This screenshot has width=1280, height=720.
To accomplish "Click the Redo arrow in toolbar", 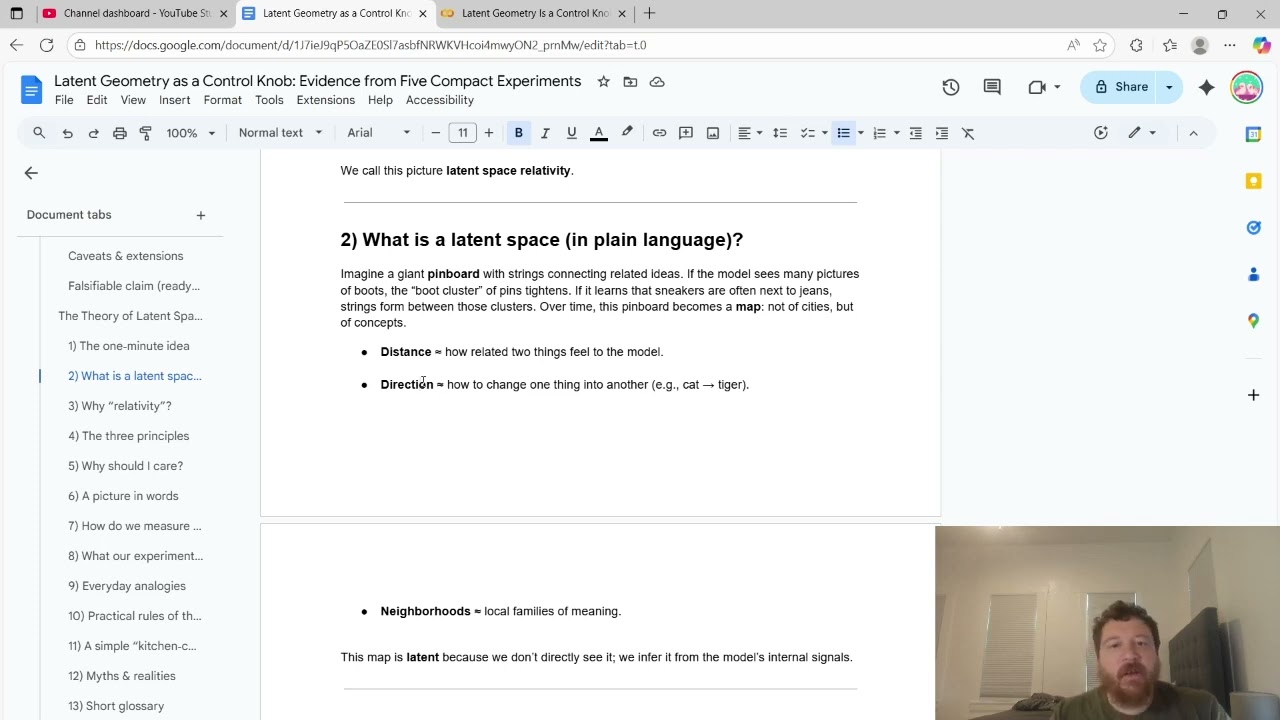I will pos(93,133).
